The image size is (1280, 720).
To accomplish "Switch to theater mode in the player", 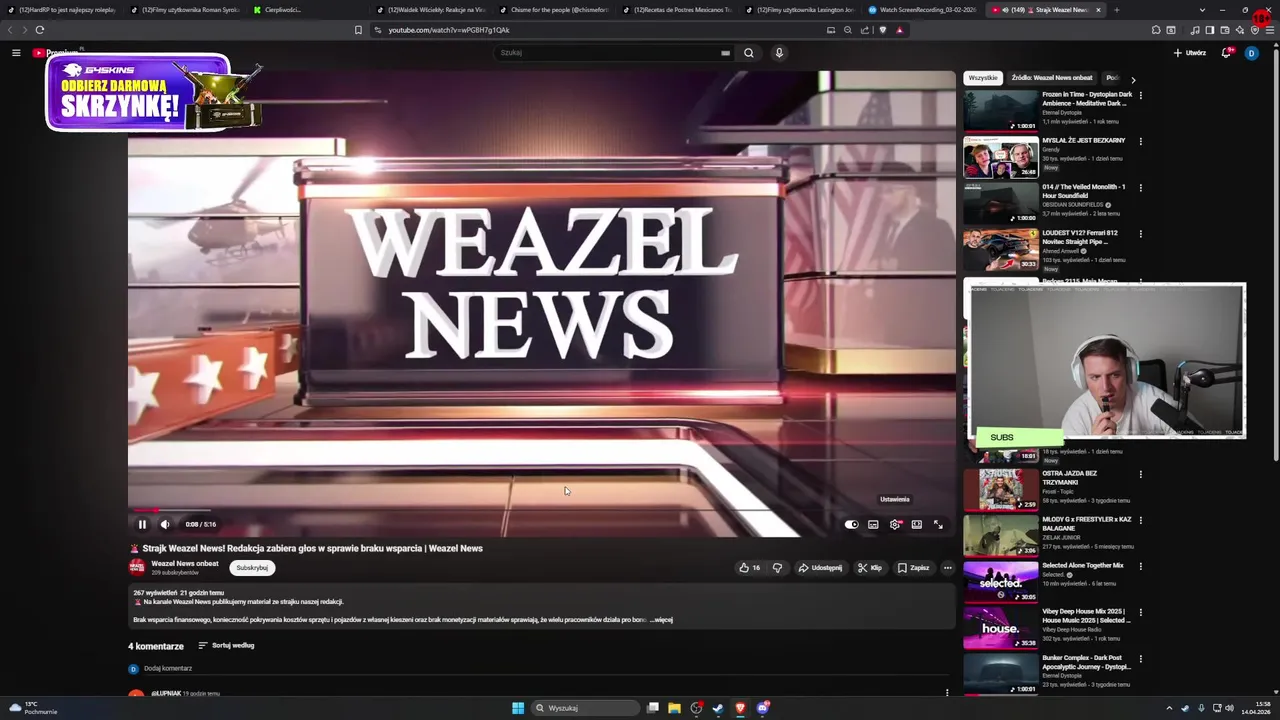I will click(916, 524).
